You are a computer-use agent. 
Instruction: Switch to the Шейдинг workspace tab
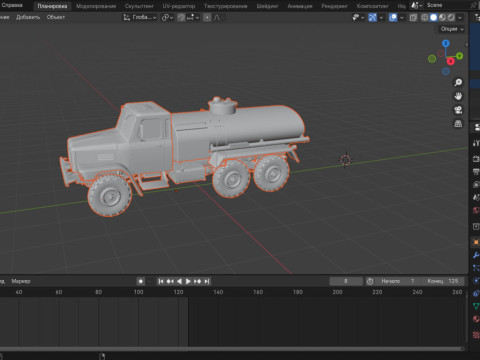tap(267, 6)
